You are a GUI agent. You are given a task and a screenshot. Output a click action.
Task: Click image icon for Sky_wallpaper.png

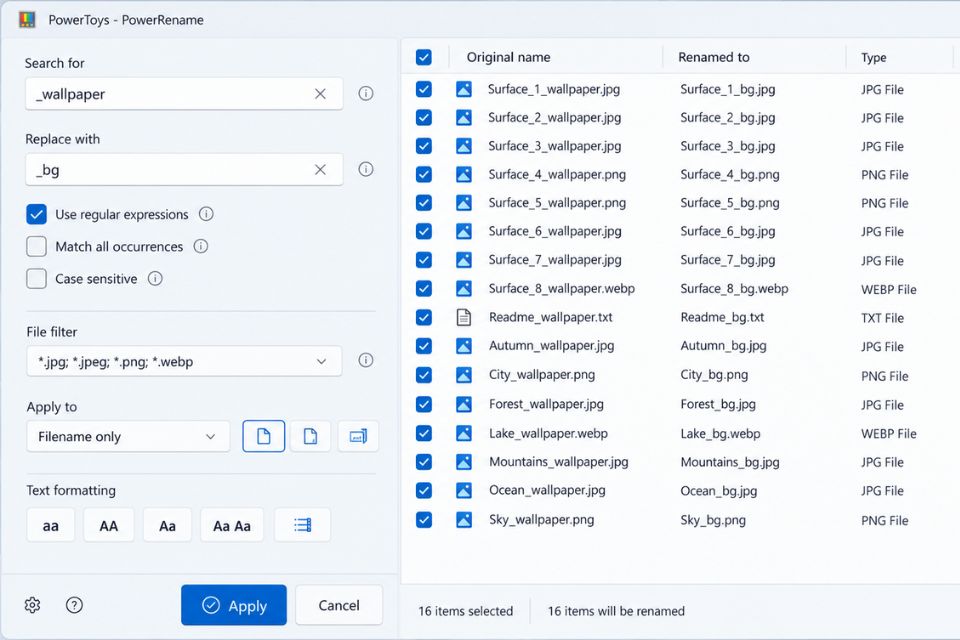(464, 520)
